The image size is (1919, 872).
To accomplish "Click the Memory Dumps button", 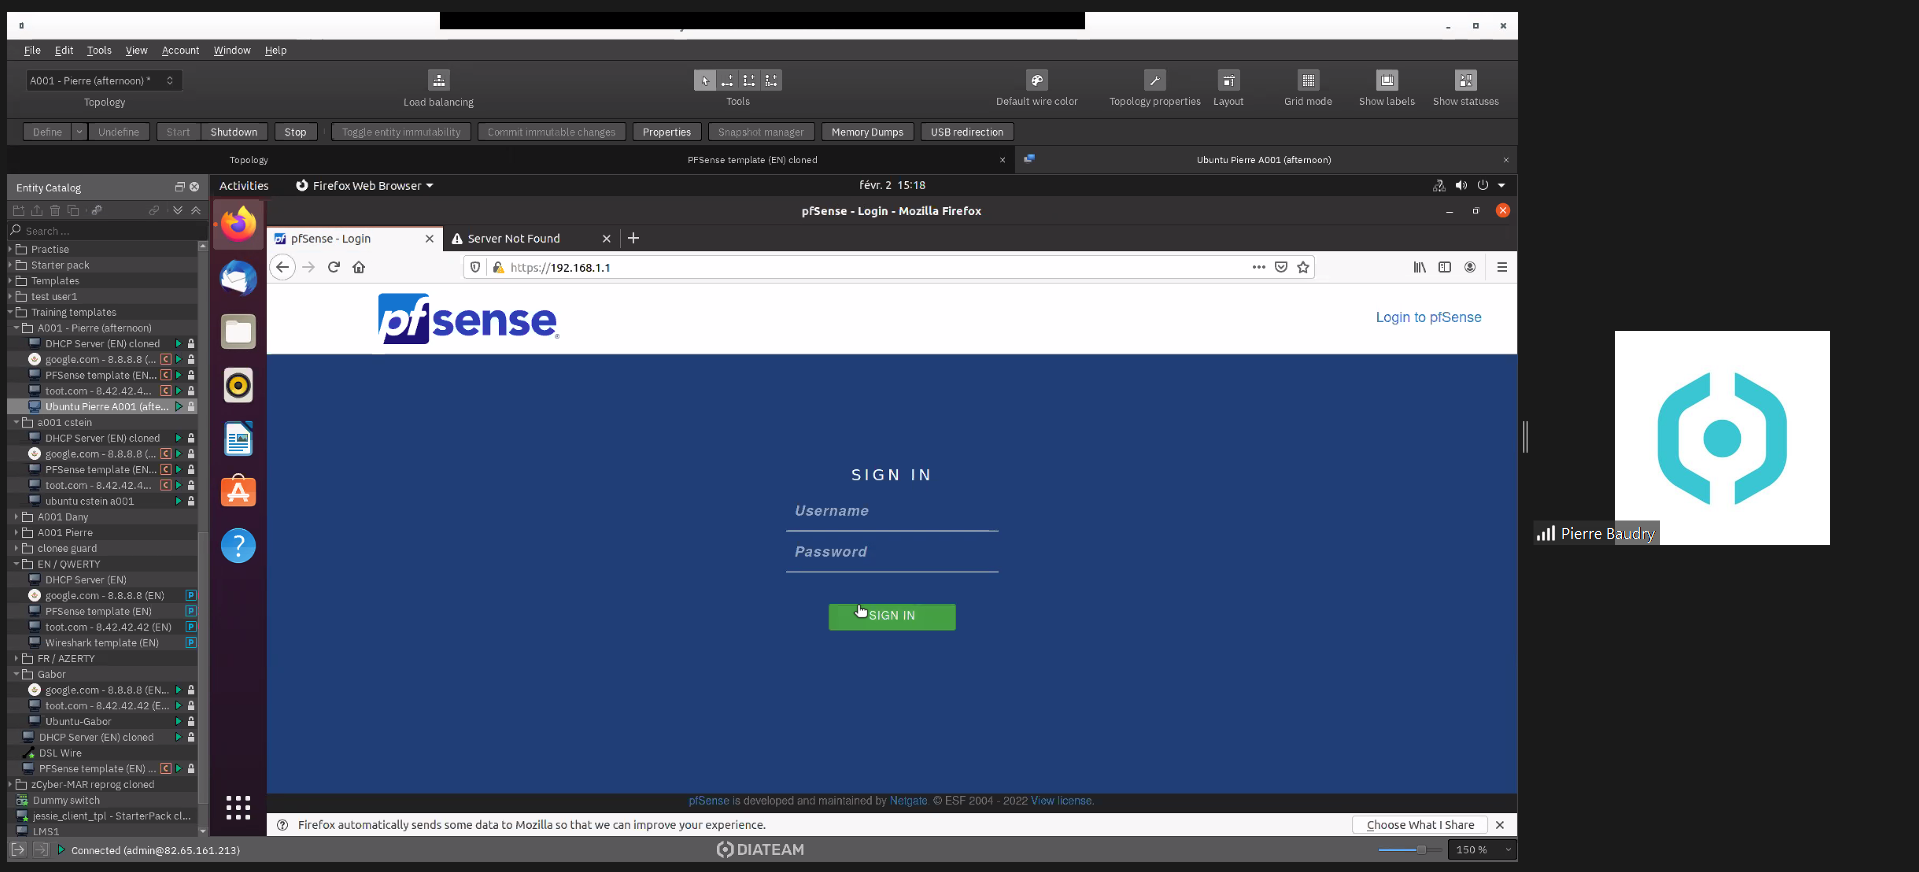I will click(x=867, y=132).
